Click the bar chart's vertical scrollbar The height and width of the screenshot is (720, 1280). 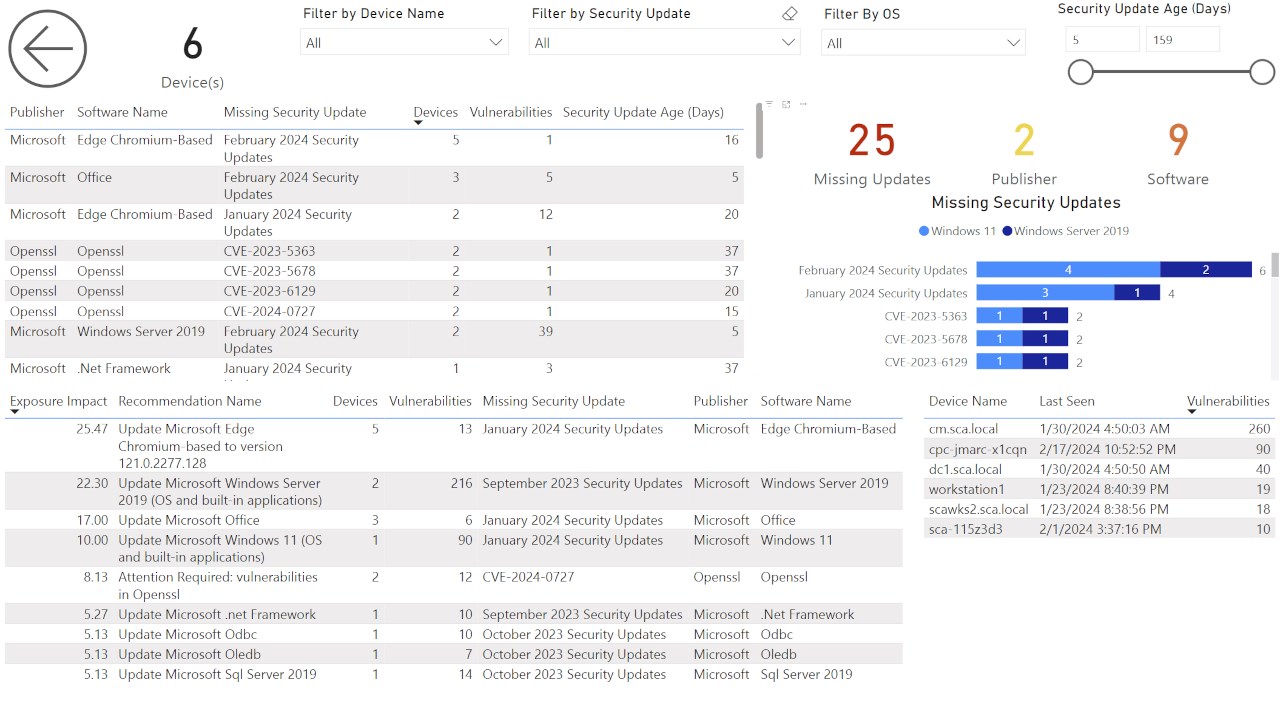(1275, 265)
